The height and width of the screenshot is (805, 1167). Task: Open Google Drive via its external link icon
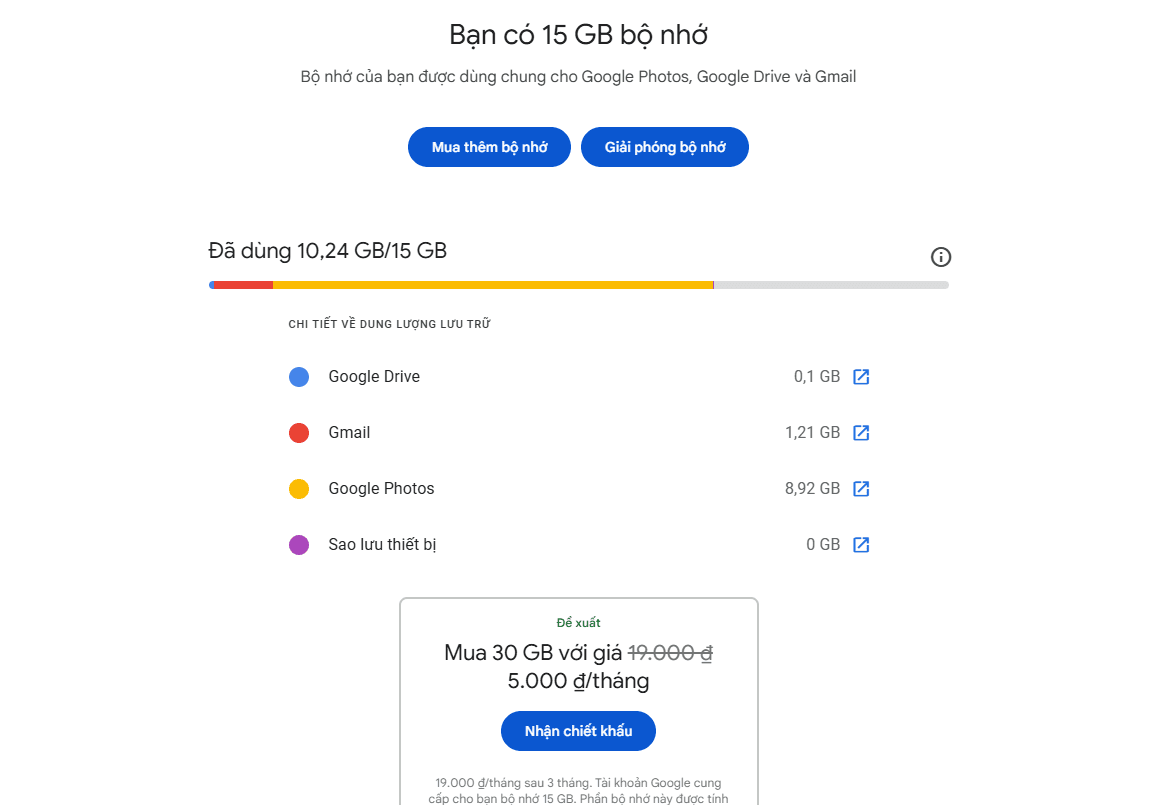861,376
